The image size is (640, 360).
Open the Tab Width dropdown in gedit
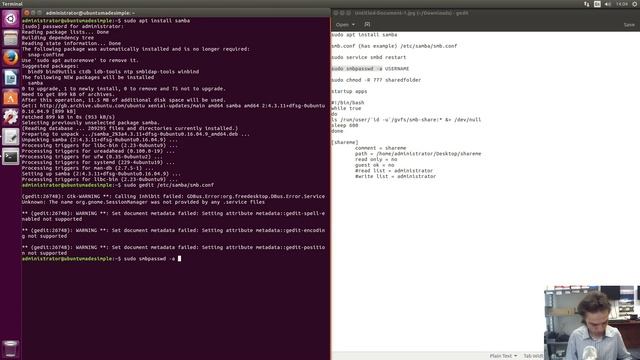coord(533,356)
